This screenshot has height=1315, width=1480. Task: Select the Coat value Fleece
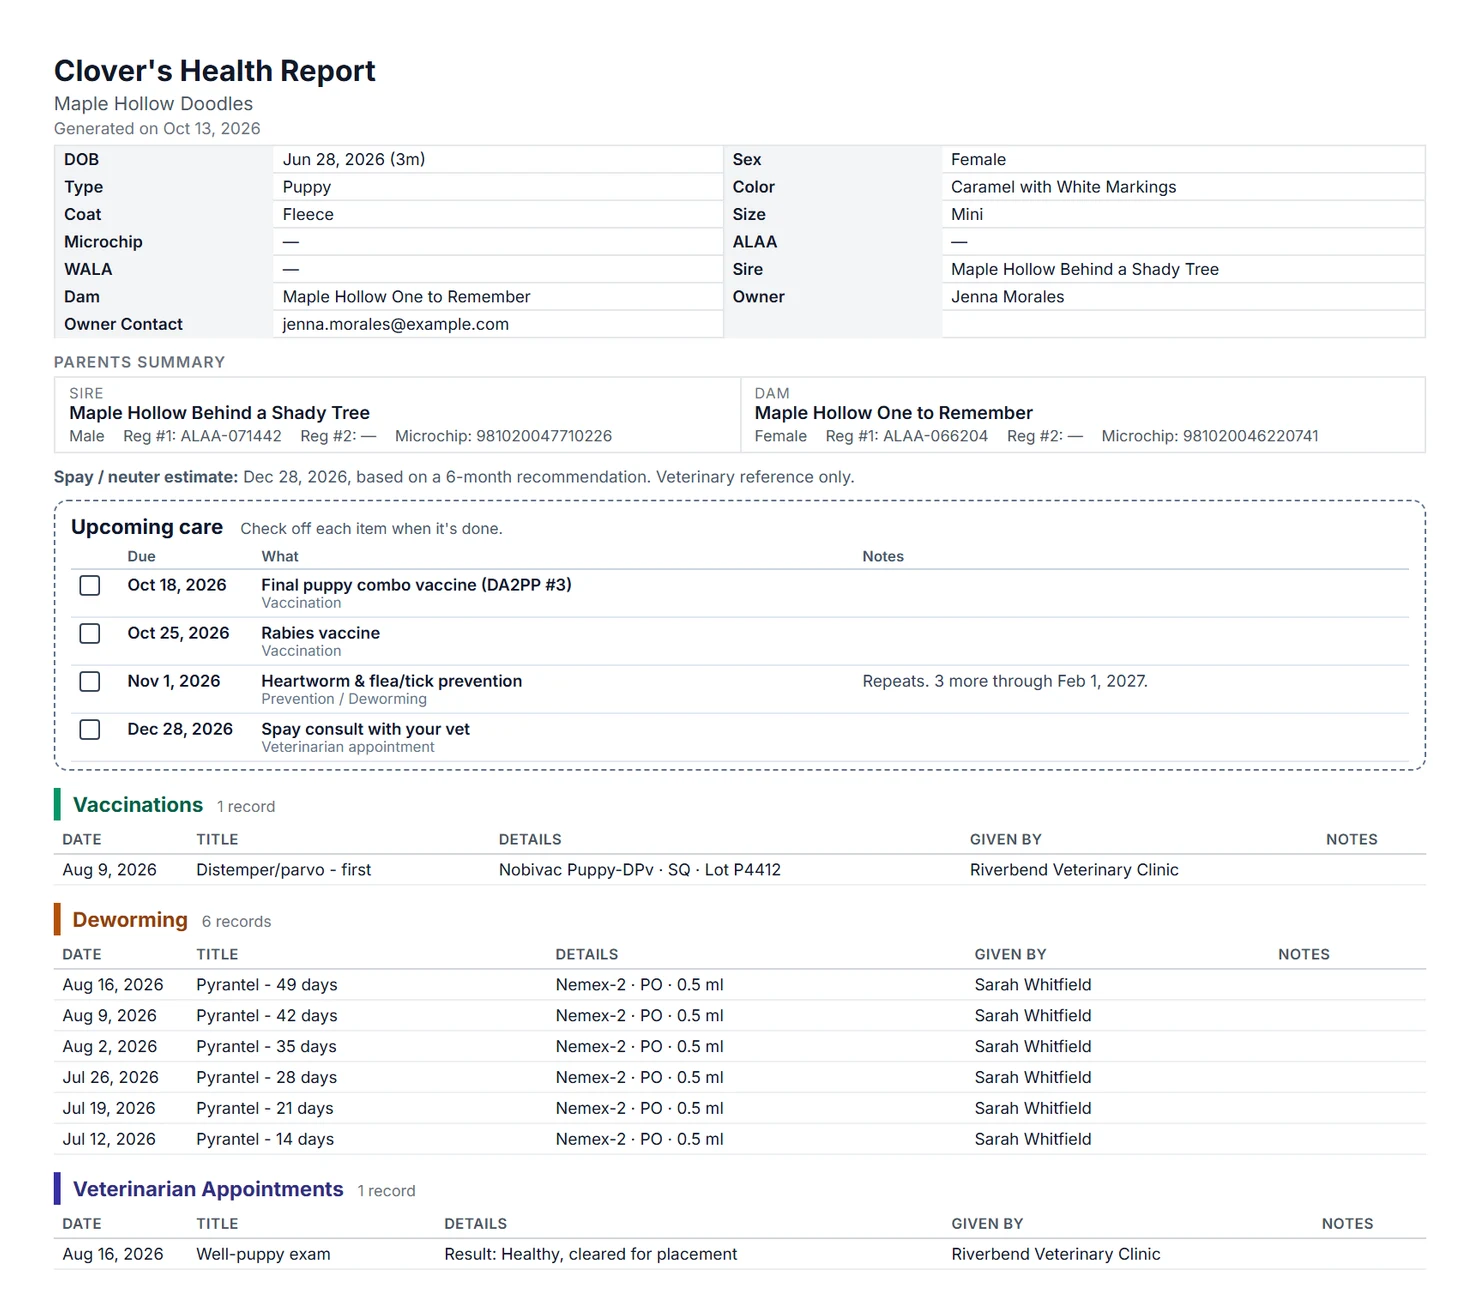308,215
